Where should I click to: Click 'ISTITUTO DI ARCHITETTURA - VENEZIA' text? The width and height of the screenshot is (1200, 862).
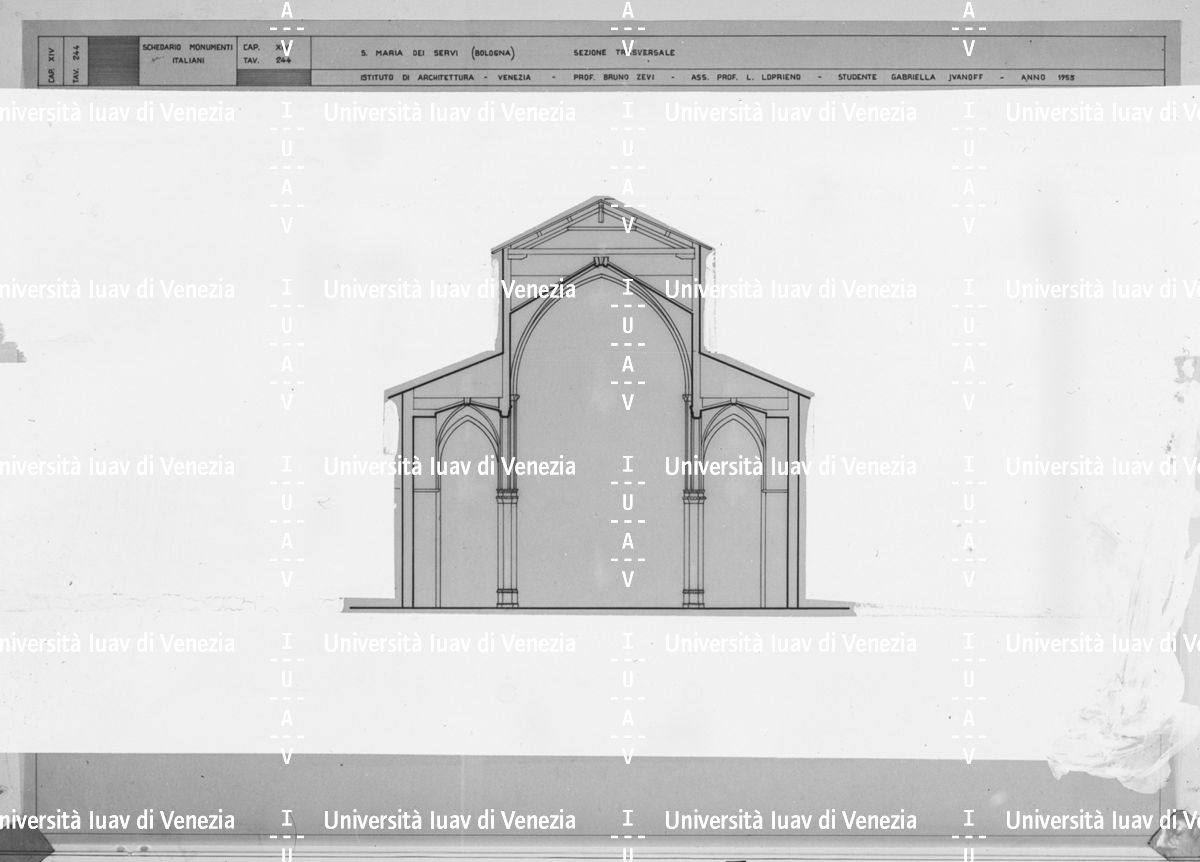[x=445, y=77]
